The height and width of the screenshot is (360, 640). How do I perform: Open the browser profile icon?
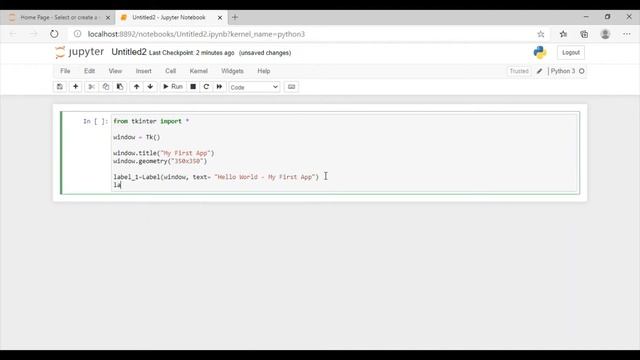605,34
